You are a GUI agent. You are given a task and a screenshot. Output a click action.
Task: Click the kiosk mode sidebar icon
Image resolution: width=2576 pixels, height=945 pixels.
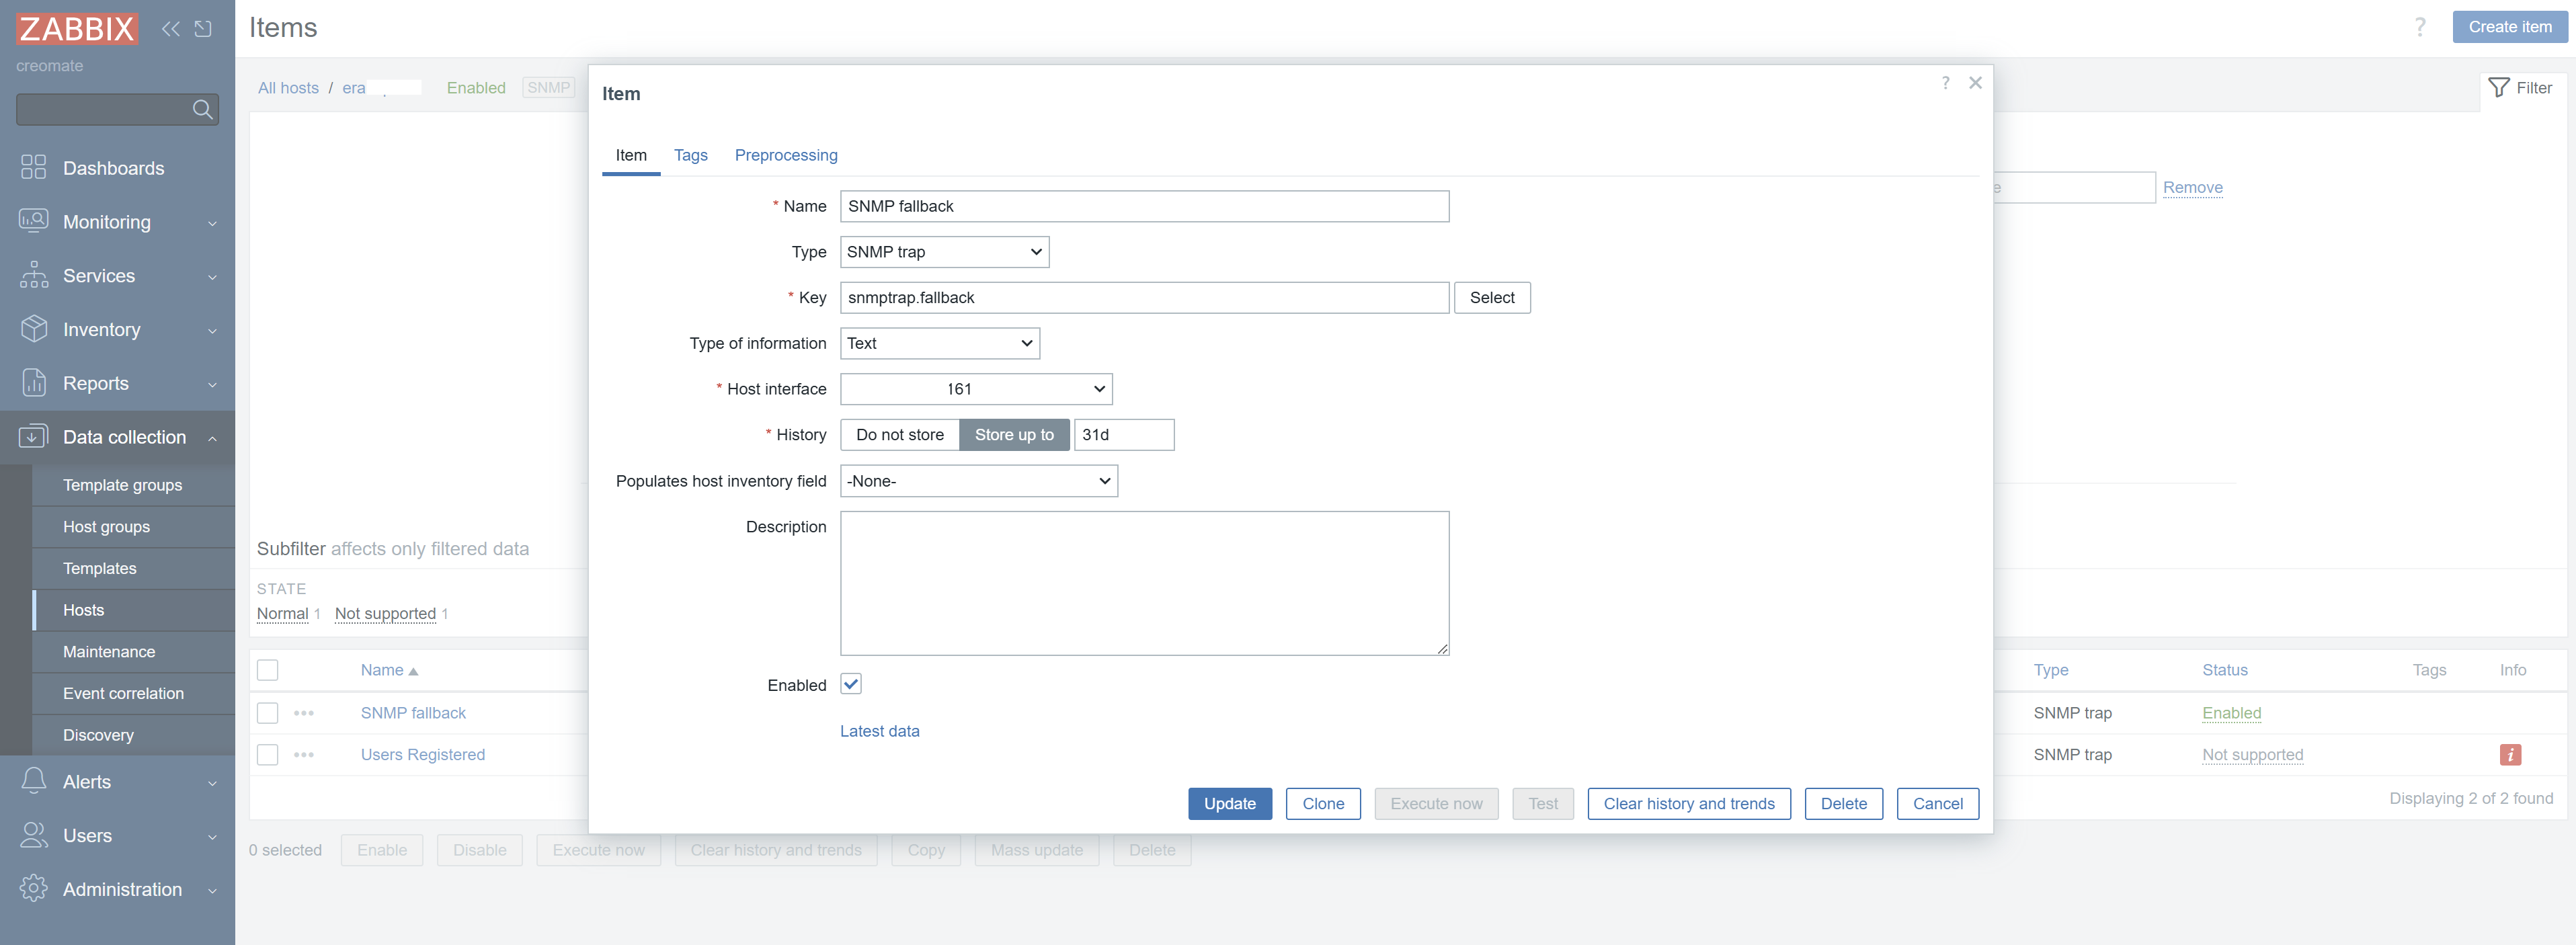click(x=203, y=28)
